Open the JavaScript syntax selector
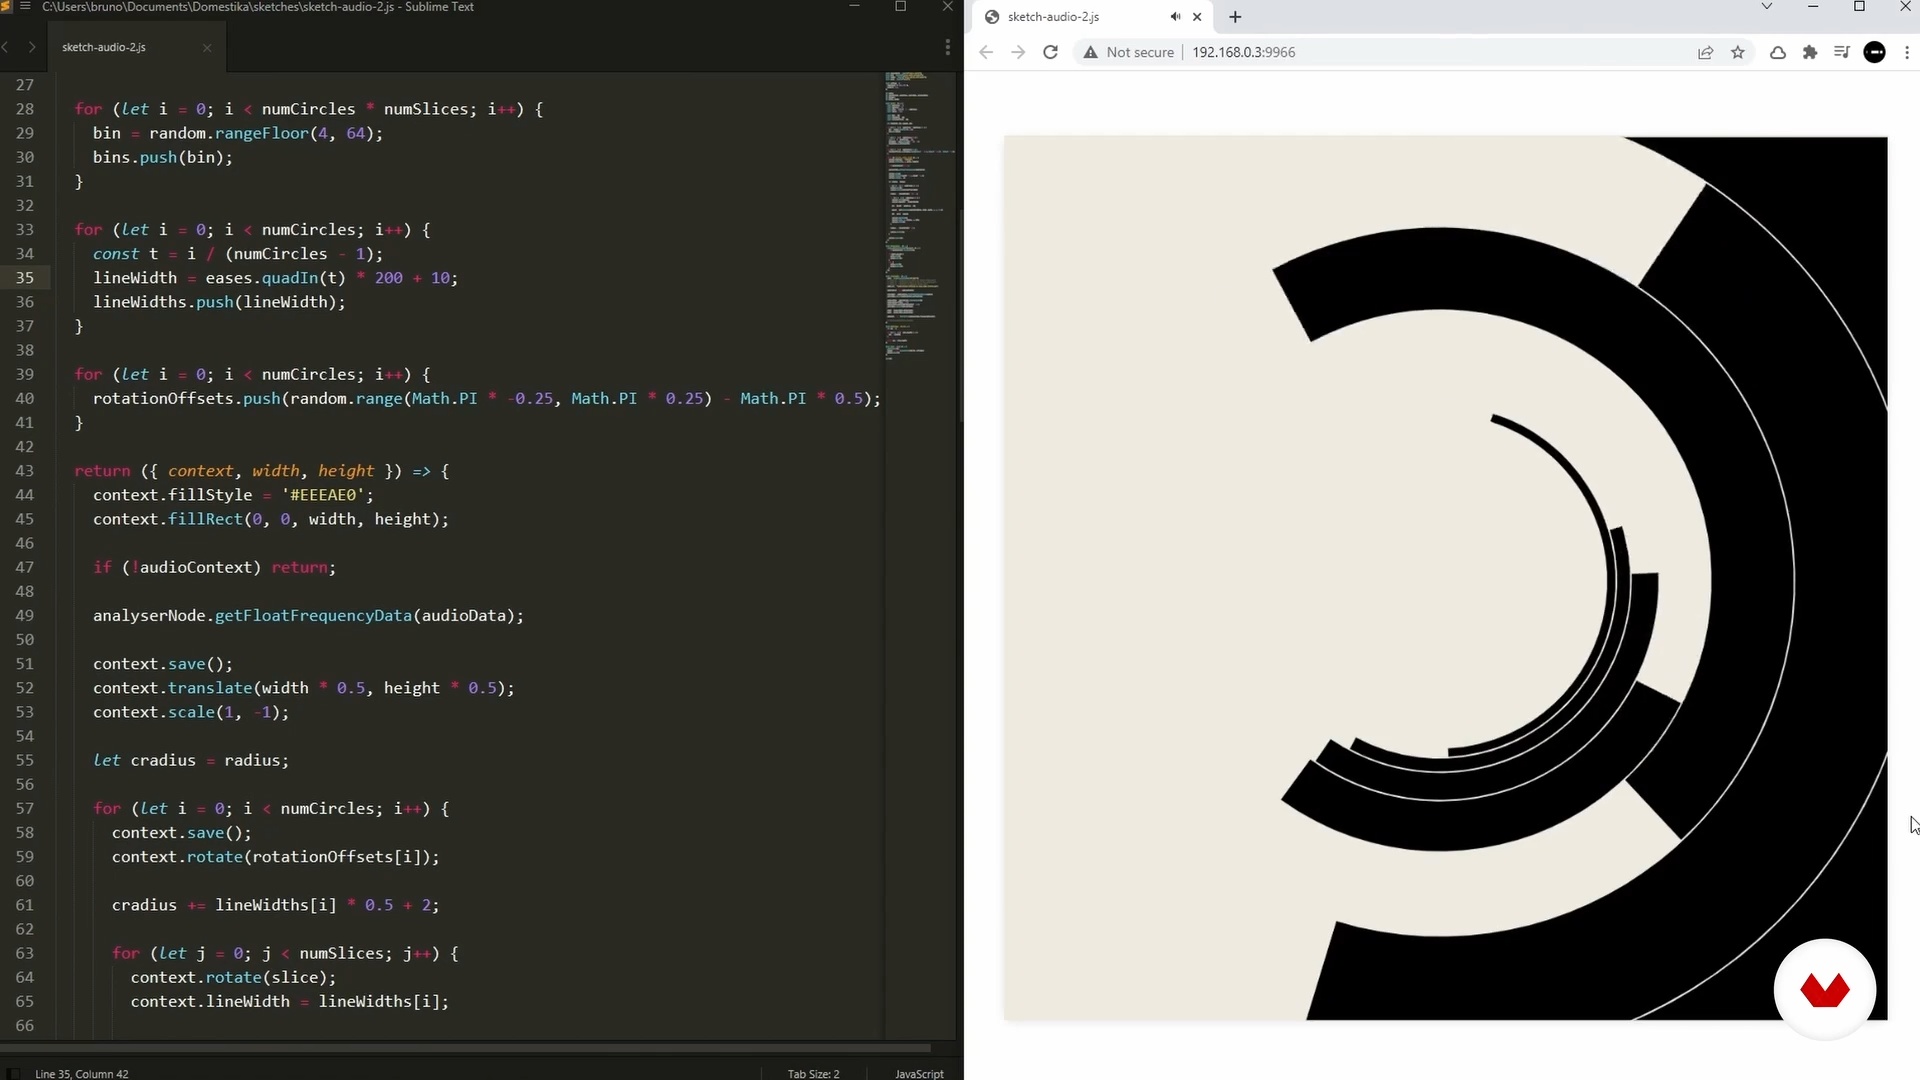 (x=919, y=1073)
